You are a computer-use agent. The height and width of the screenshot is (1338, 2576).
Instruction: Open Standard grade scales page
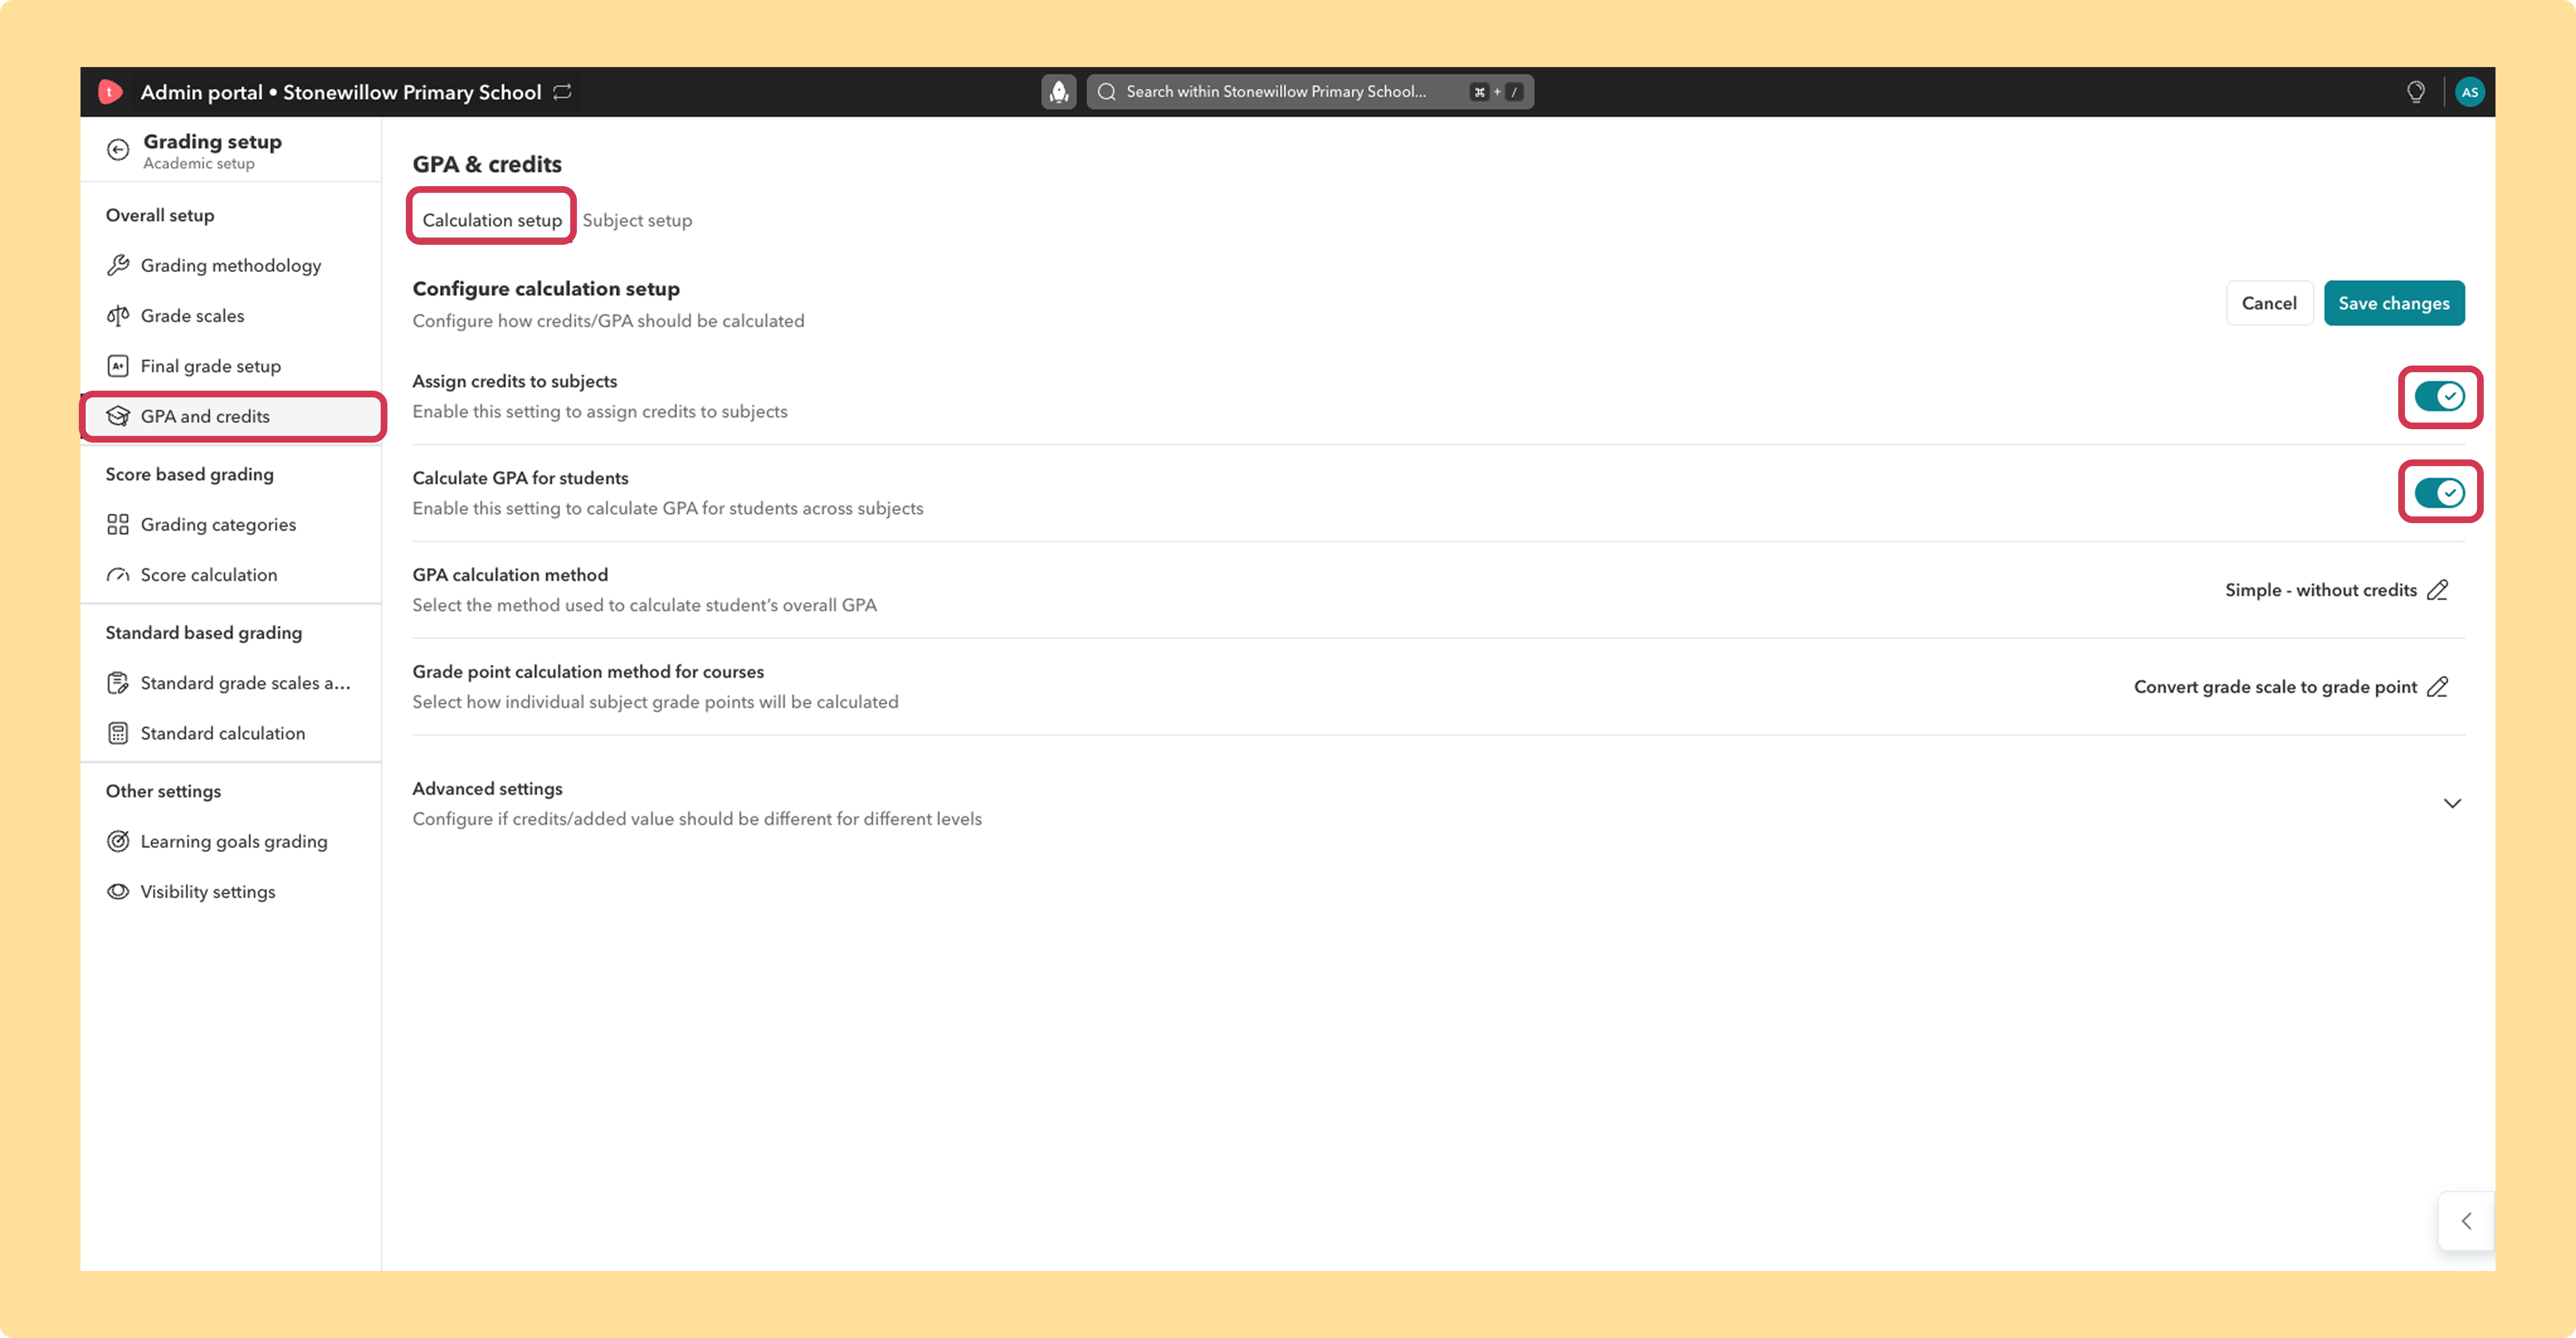tap(231, 683)
